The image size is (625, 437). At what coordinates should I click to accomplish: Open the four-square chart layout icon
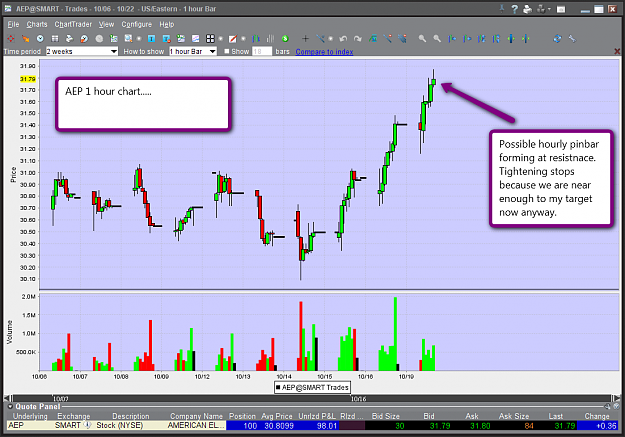(x=210, y=39)
